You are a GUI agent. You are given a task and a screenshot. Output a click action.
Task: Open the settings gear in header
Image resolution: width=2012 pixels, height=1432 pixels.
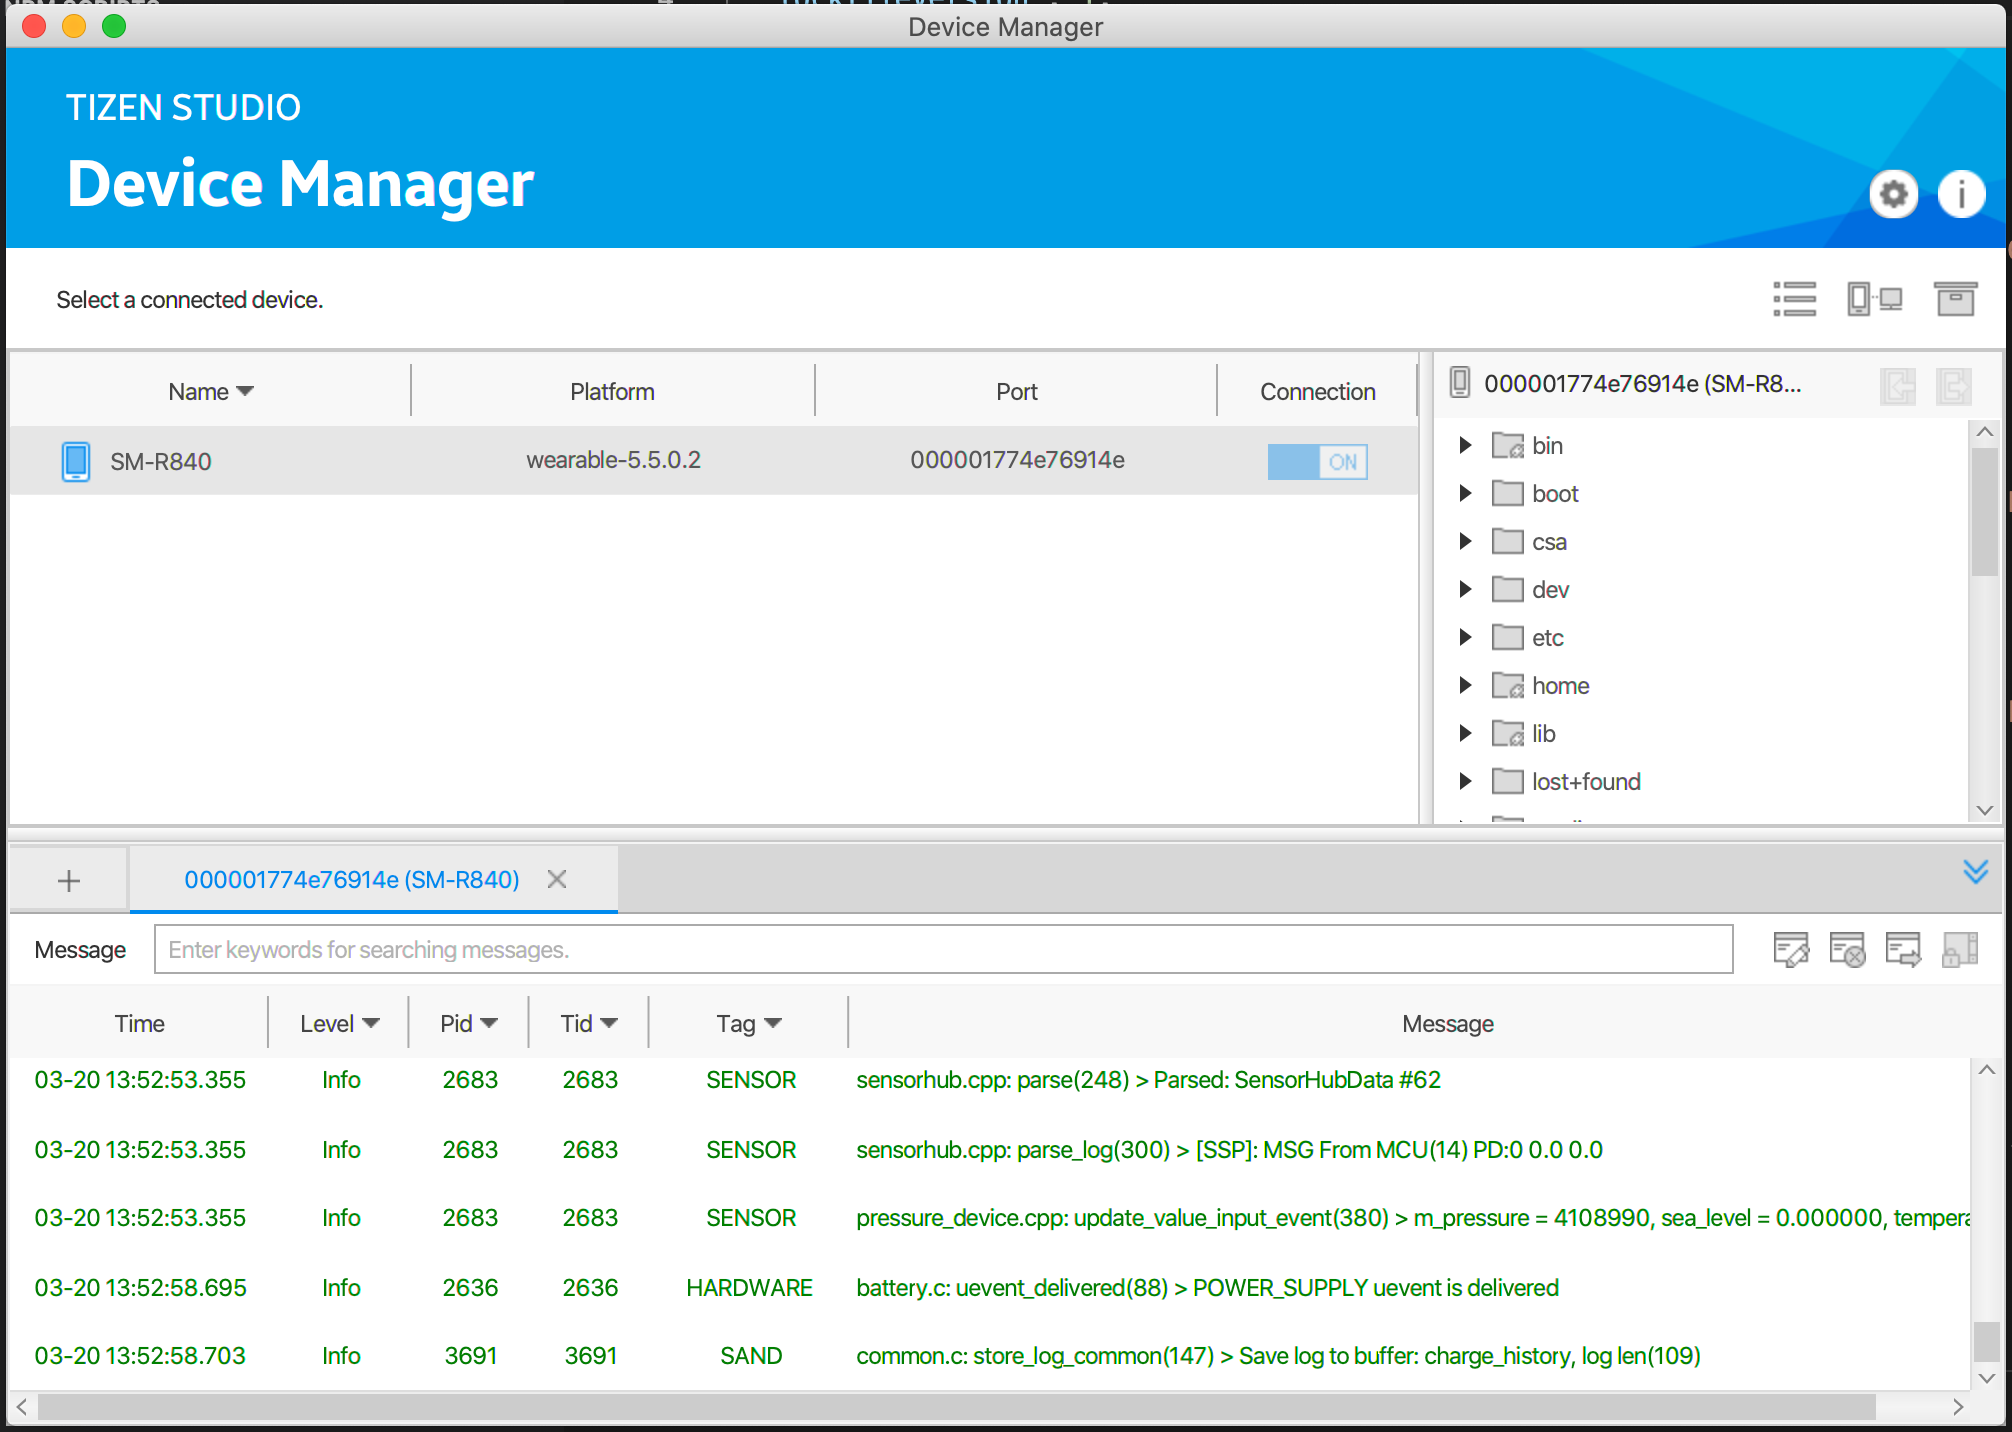[x=1893, y=194]
